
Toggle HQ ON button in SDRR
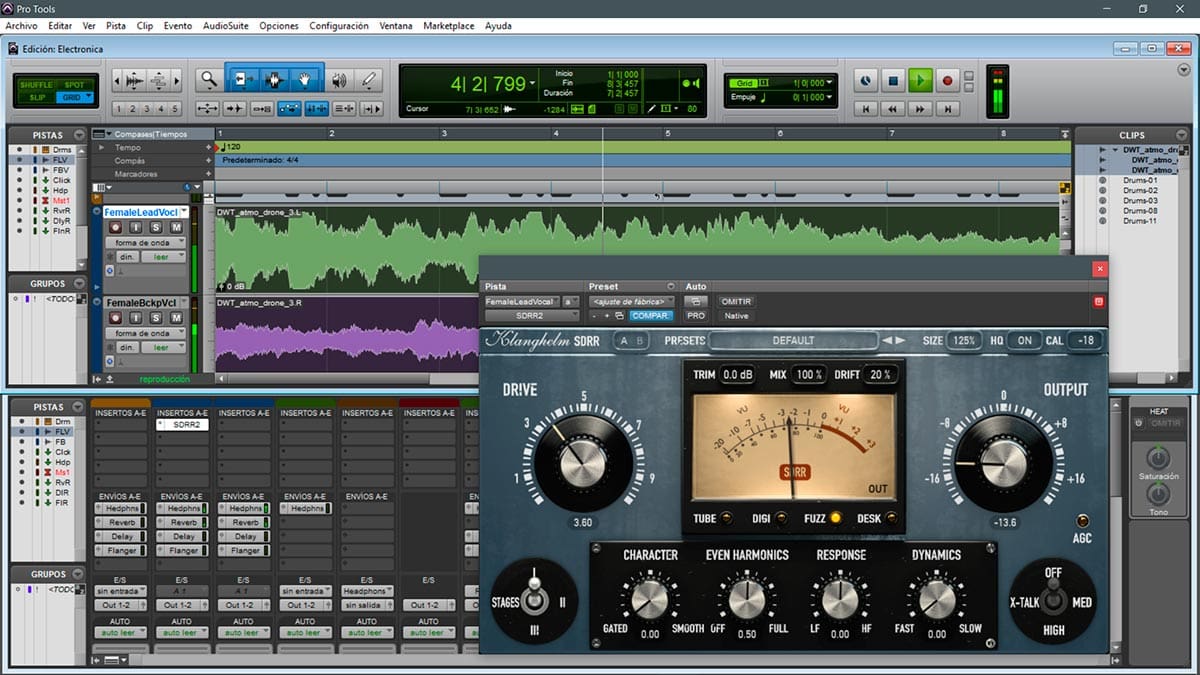[x=1024, y=340]
